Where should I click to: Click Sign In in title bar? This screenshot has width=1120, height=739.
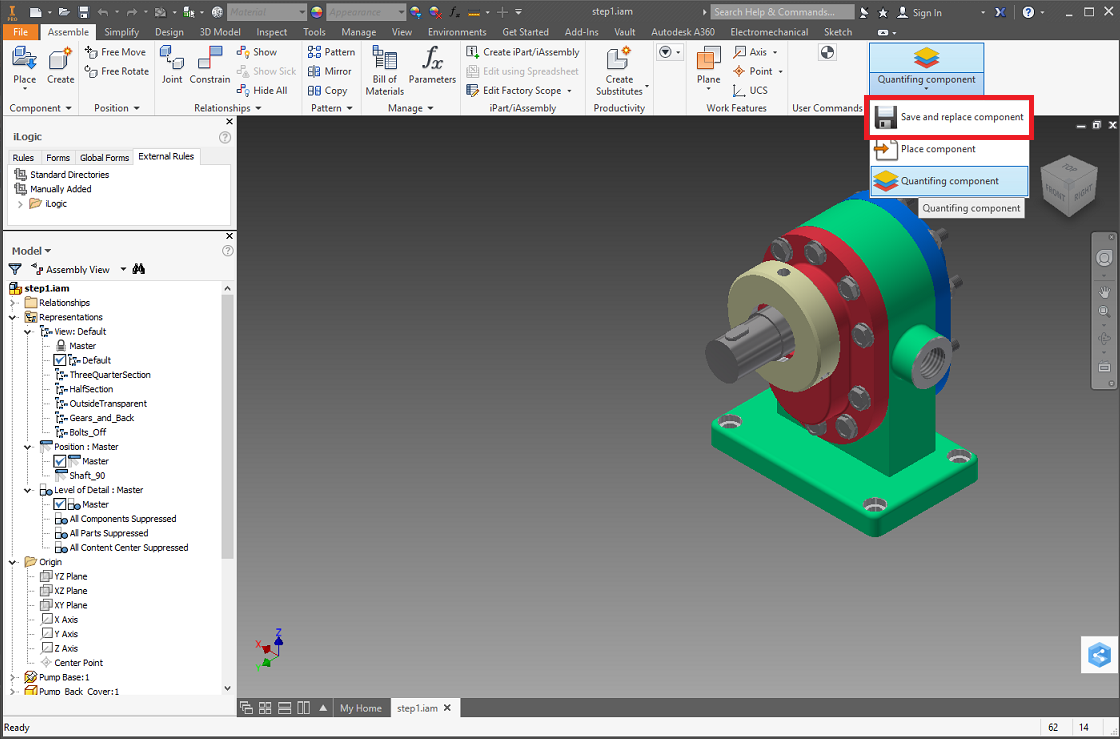click(x=919, y=12)
